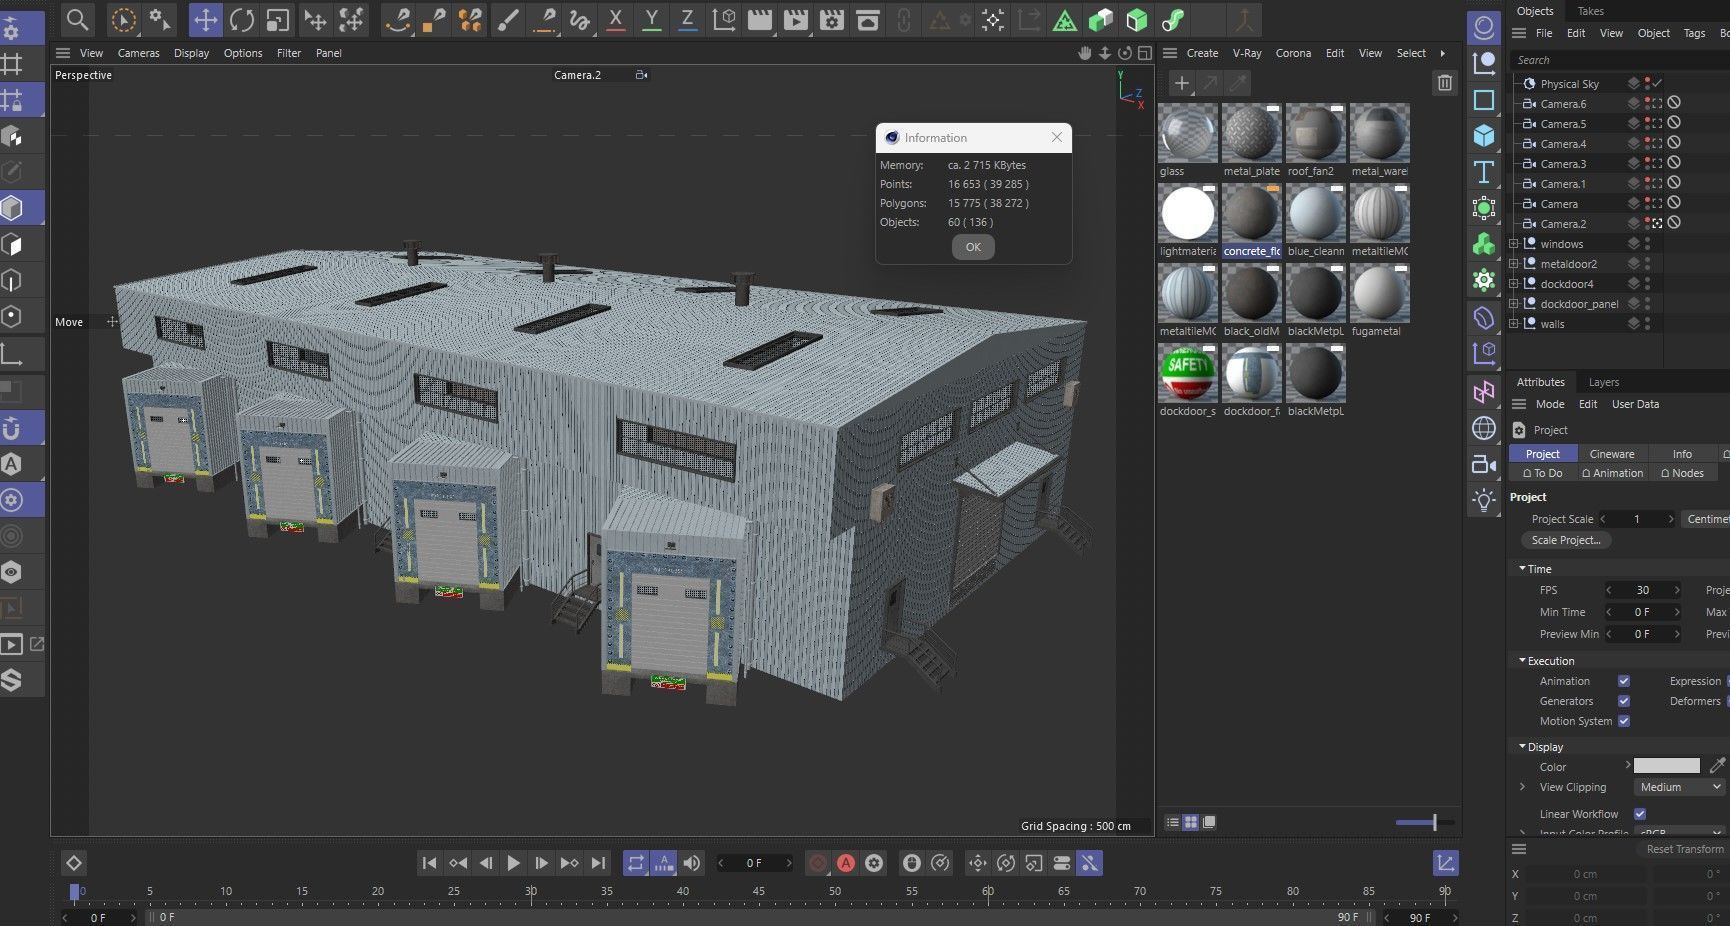The width and height of the screenshot is (1730, 926).
Task: Click OK in Information dialog
Action: 973,247
